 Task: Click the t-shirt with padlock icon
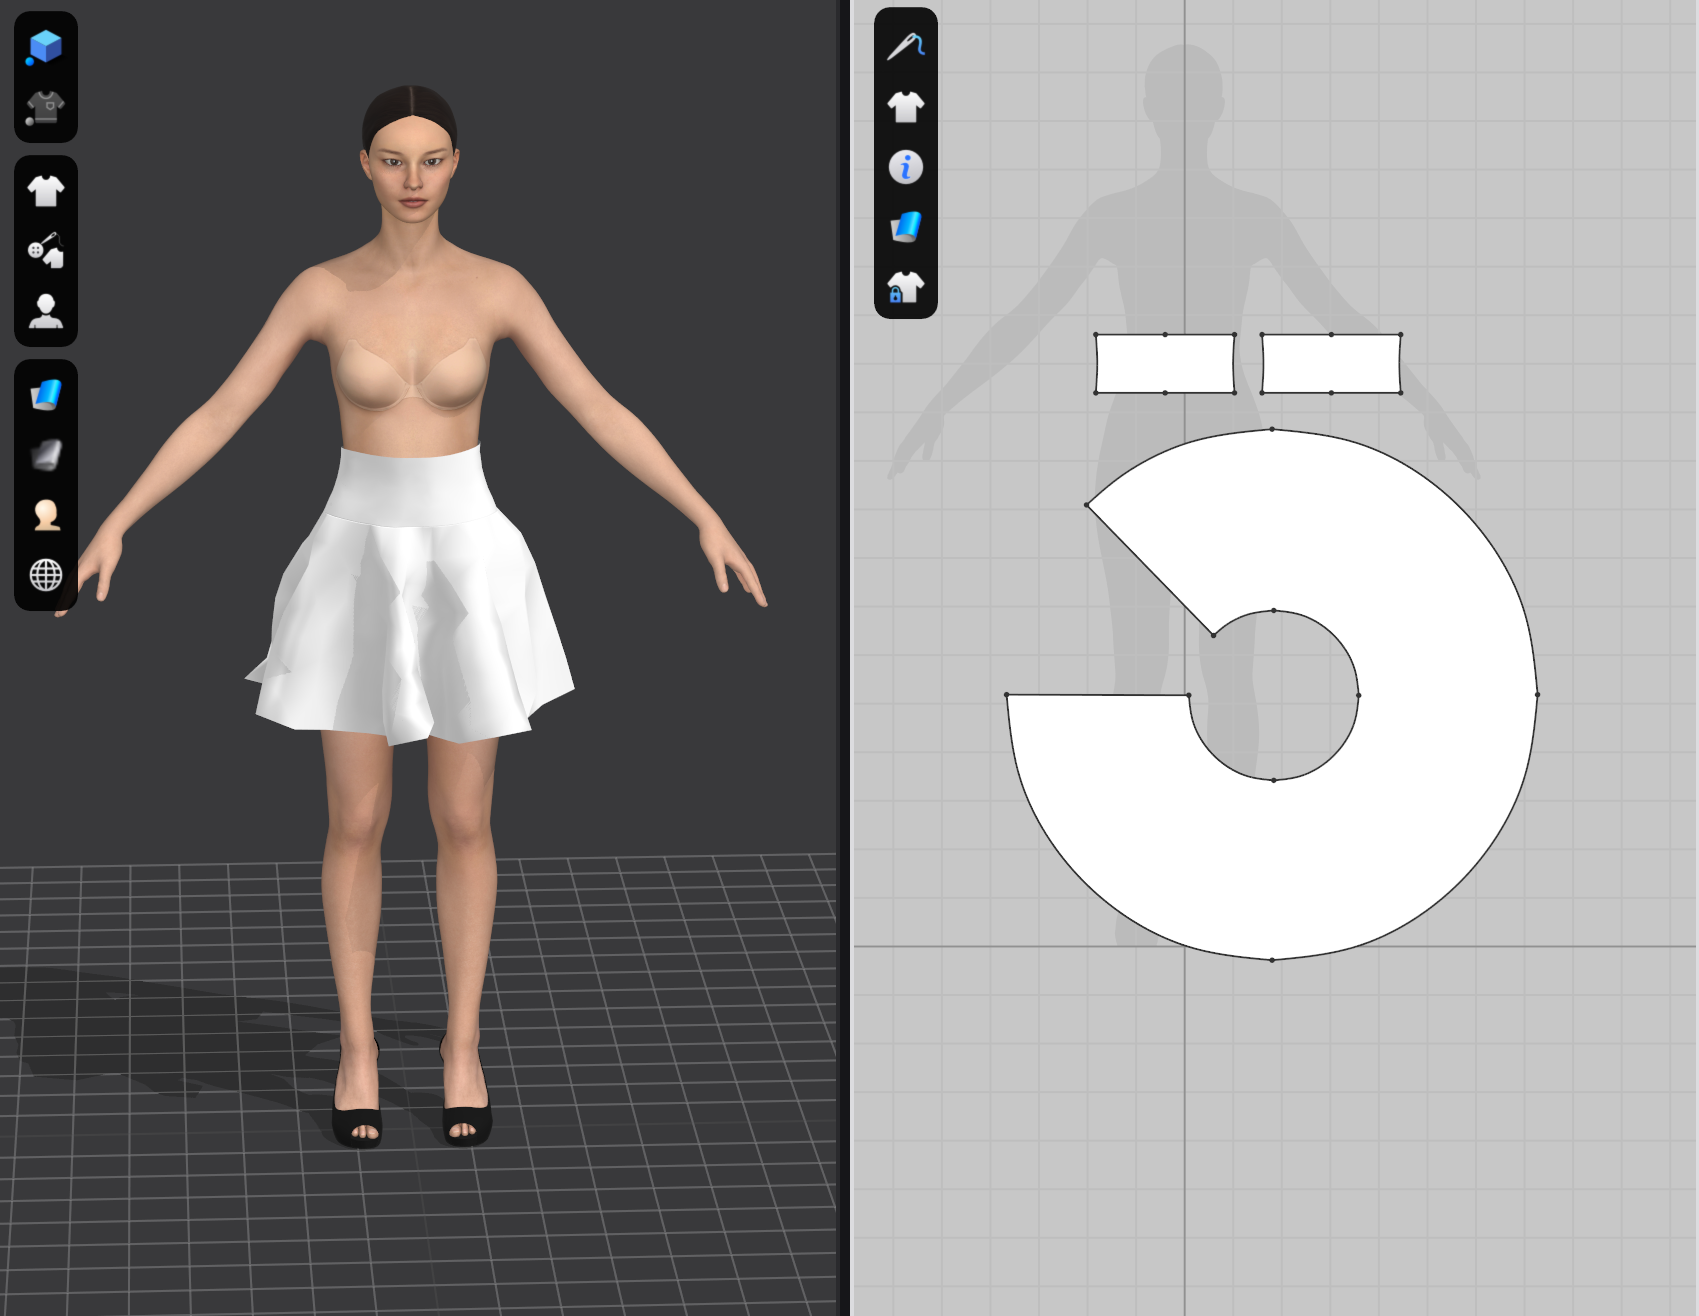pos(905,288)
